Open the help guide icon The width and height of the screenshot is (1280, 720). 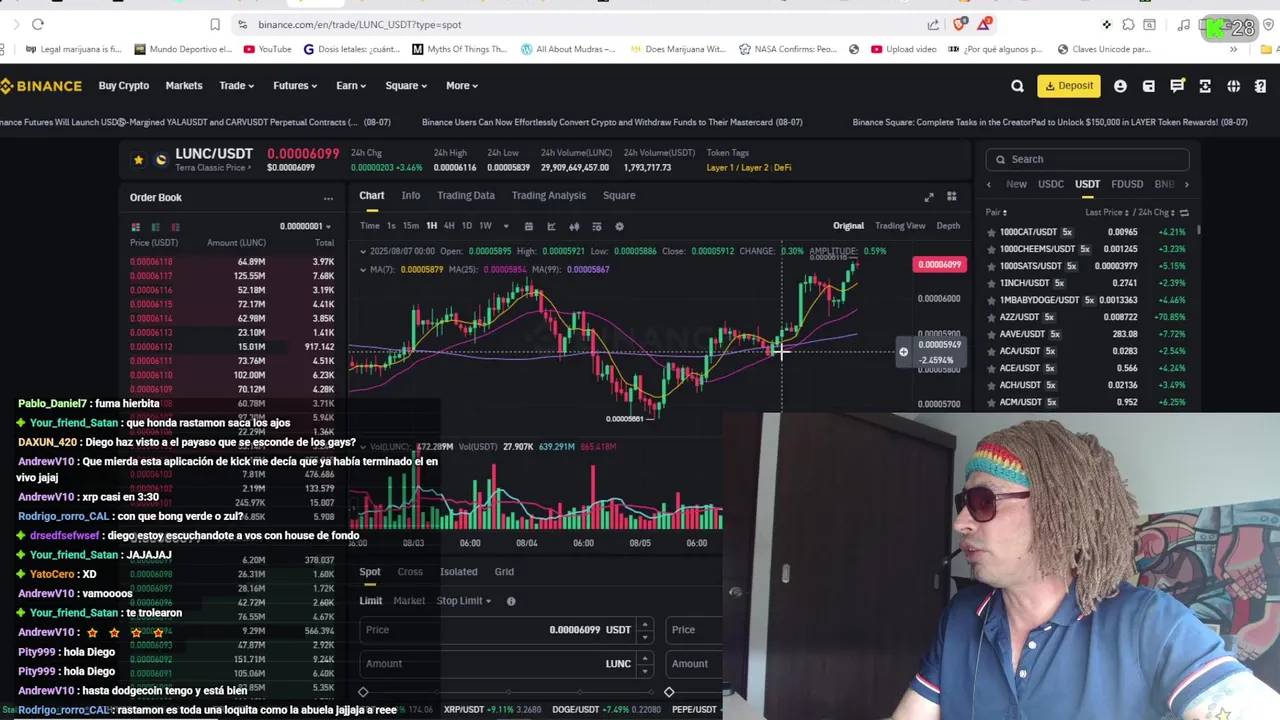pyautogui.click(x=1260, y=86)
